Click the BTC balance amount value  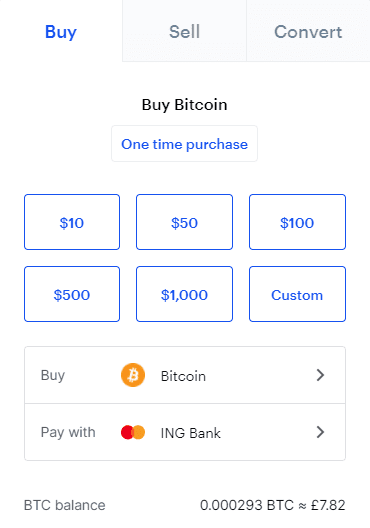tap(272, 505)
